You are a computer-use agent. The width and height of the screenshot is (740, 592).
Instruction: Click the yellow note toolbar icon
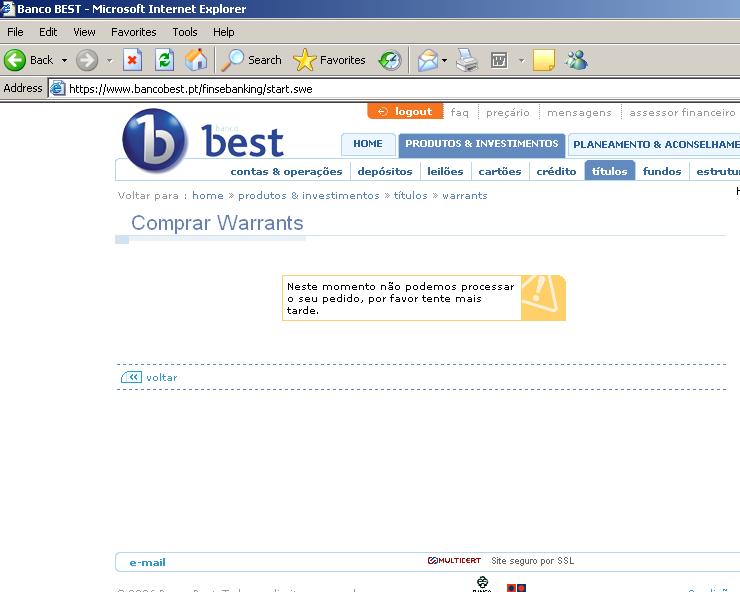point(544,60)
